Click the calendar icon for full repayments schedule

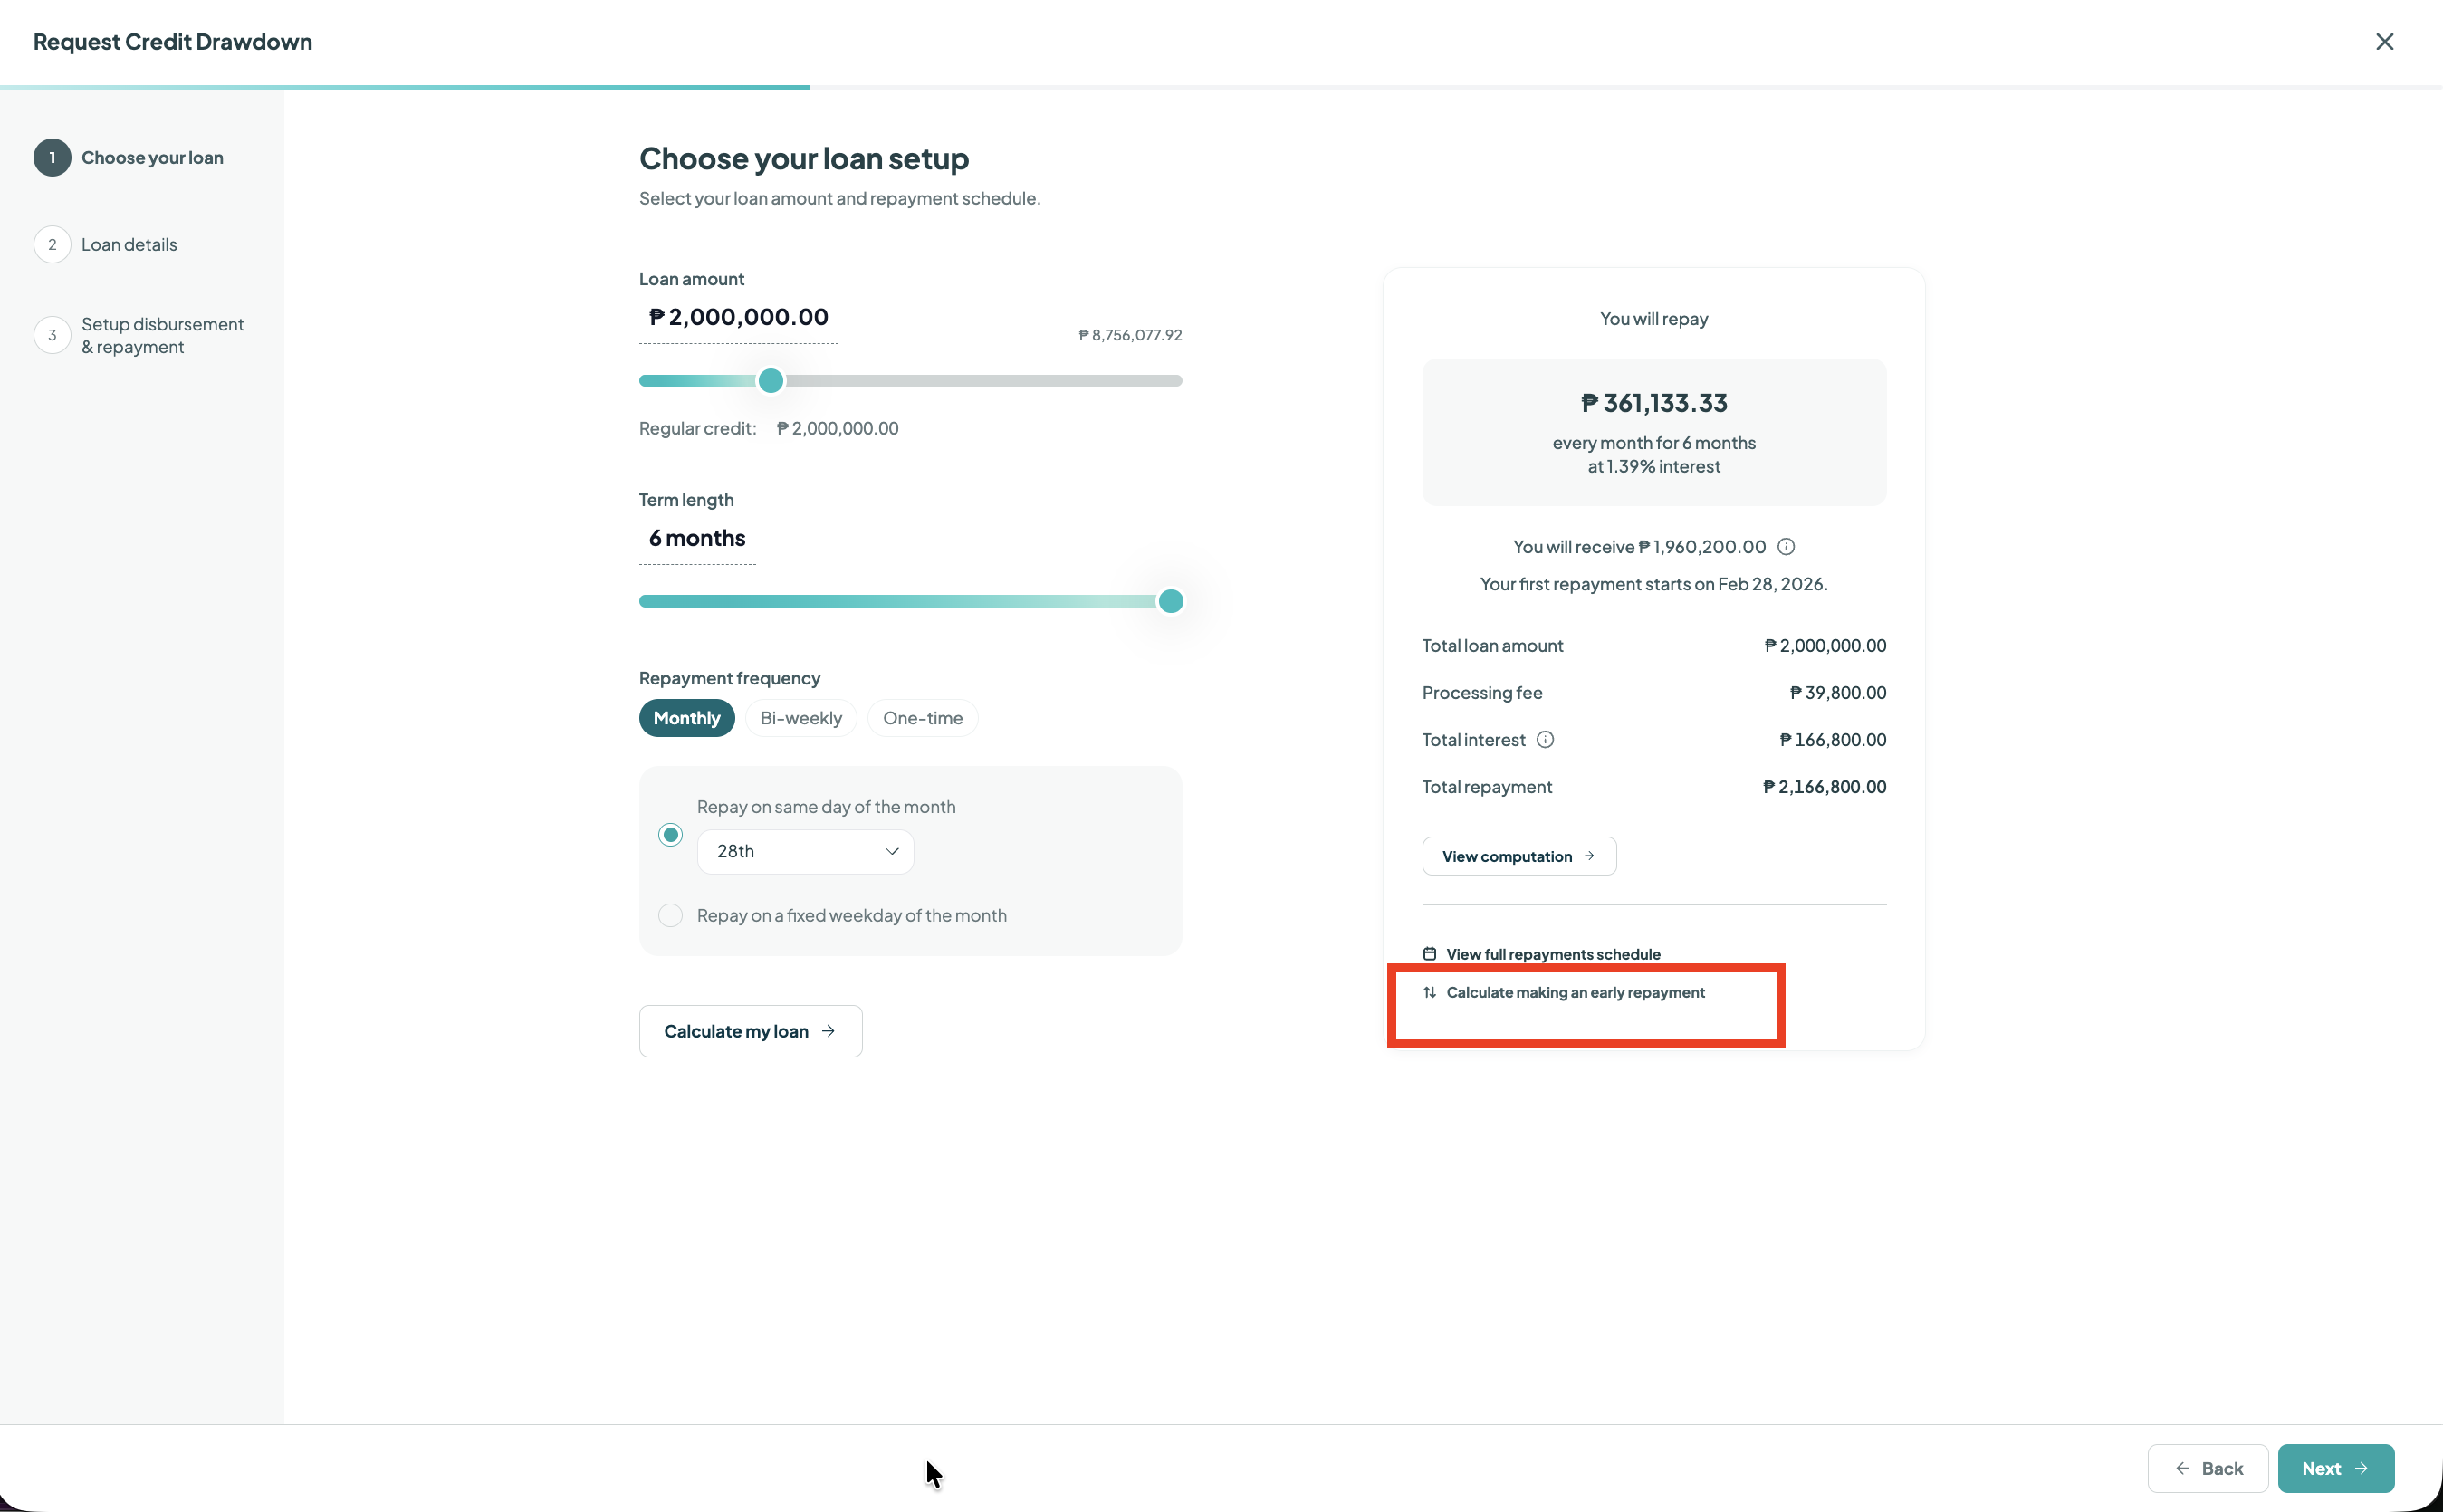pyautogui.click(x=1430, y=954)
